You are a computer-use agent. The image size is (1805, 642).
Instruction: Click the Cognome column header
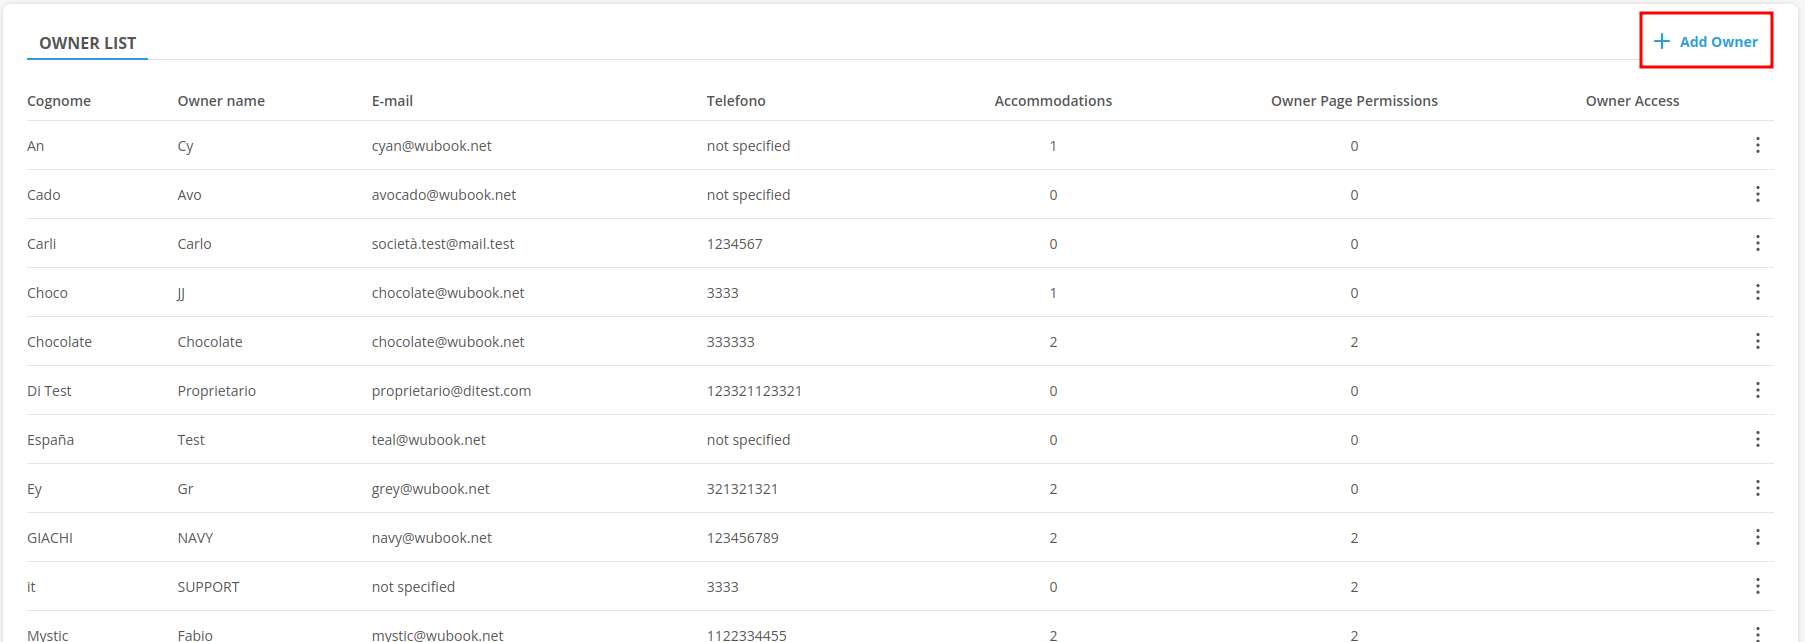coord(59,101)
